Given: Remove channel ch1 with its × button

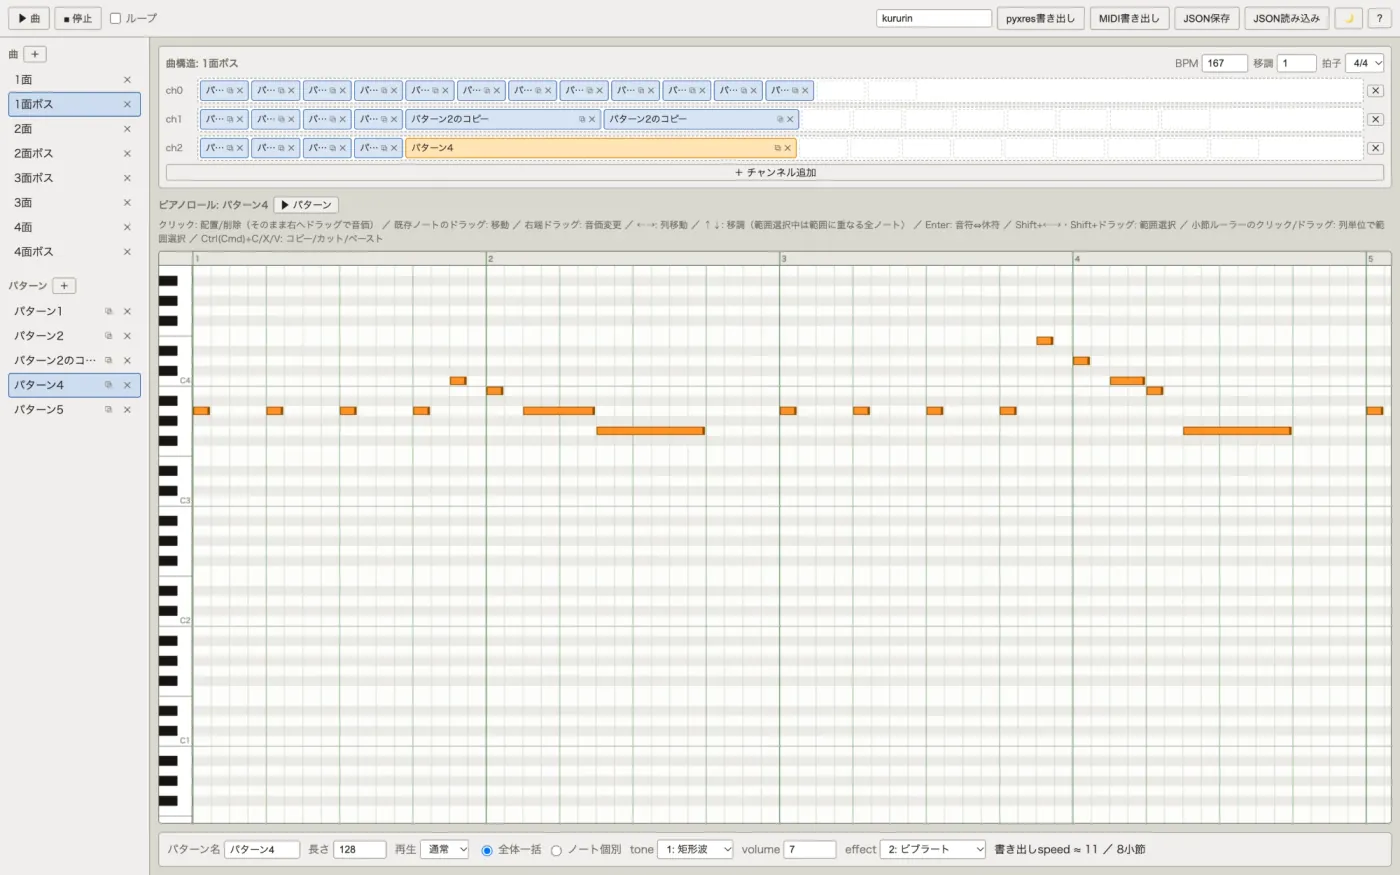Looking at the screenshot, I should point(1375,119).
